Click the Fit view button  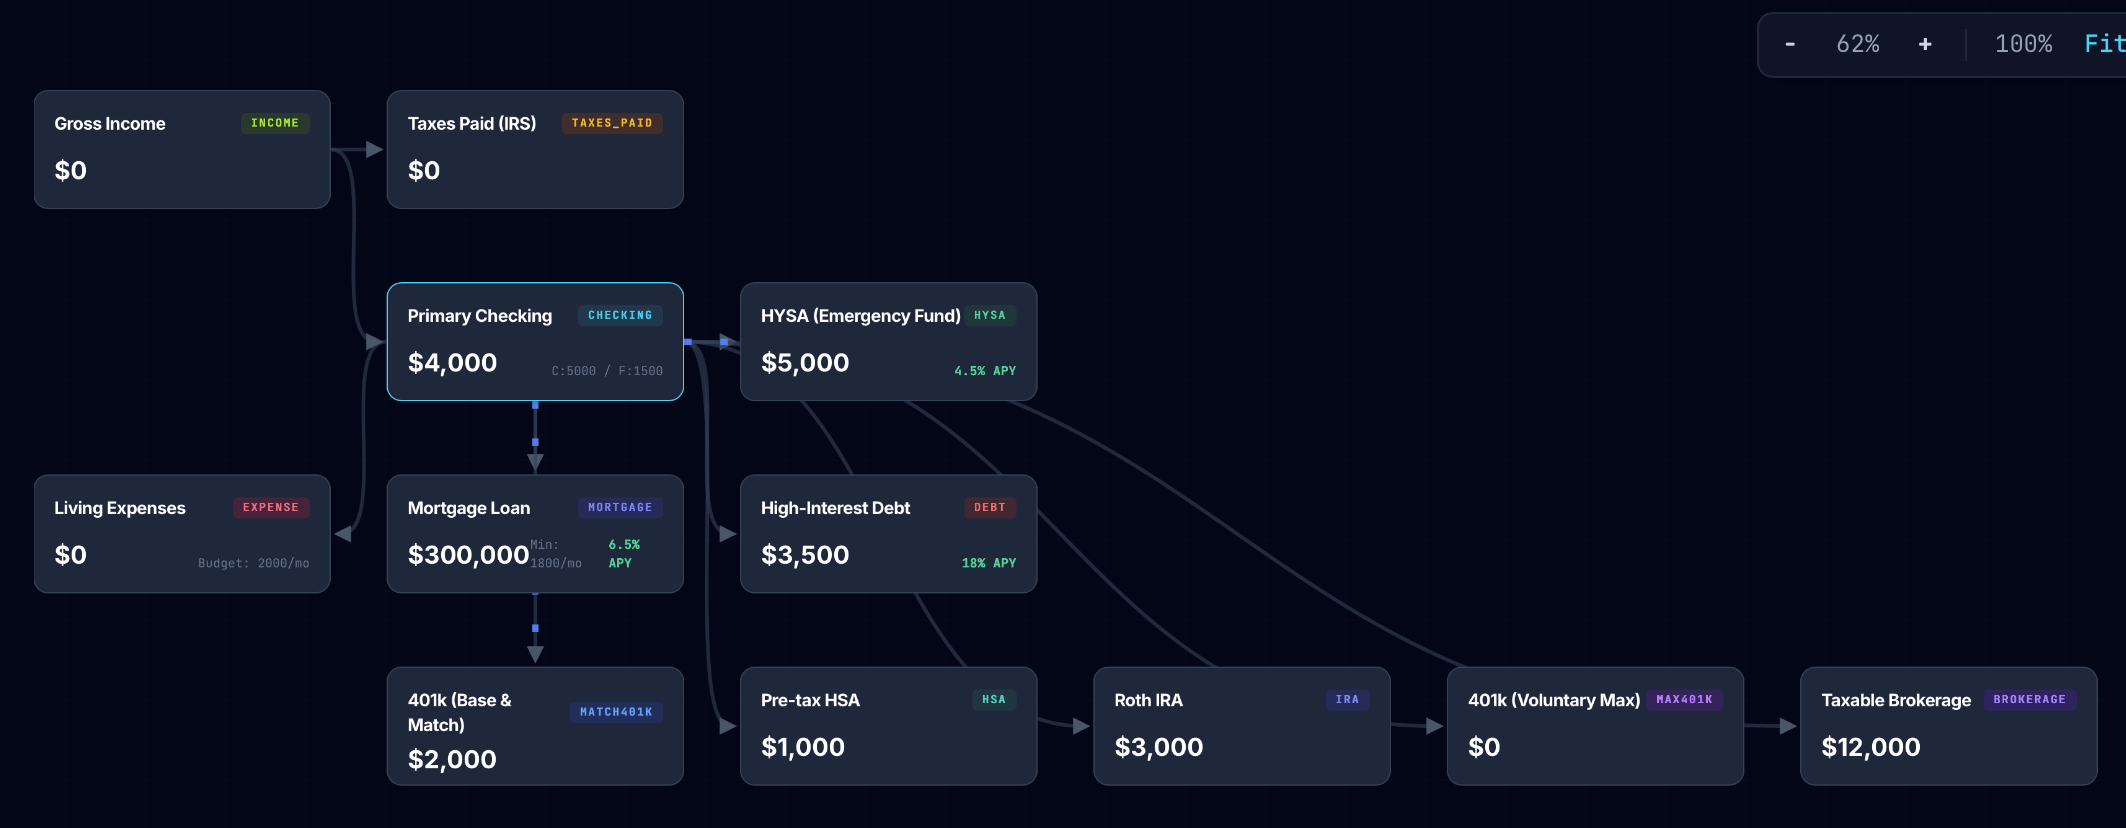pyautogui.click(x=2104, y=44)
